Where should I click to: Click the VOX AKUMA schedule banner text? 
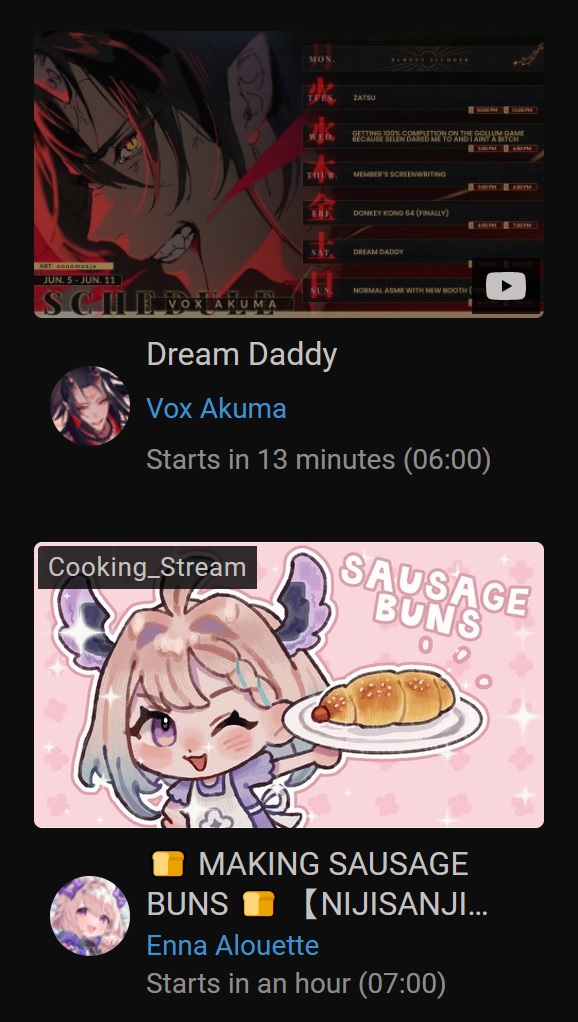pyautogui.click(x=222, y=304)
